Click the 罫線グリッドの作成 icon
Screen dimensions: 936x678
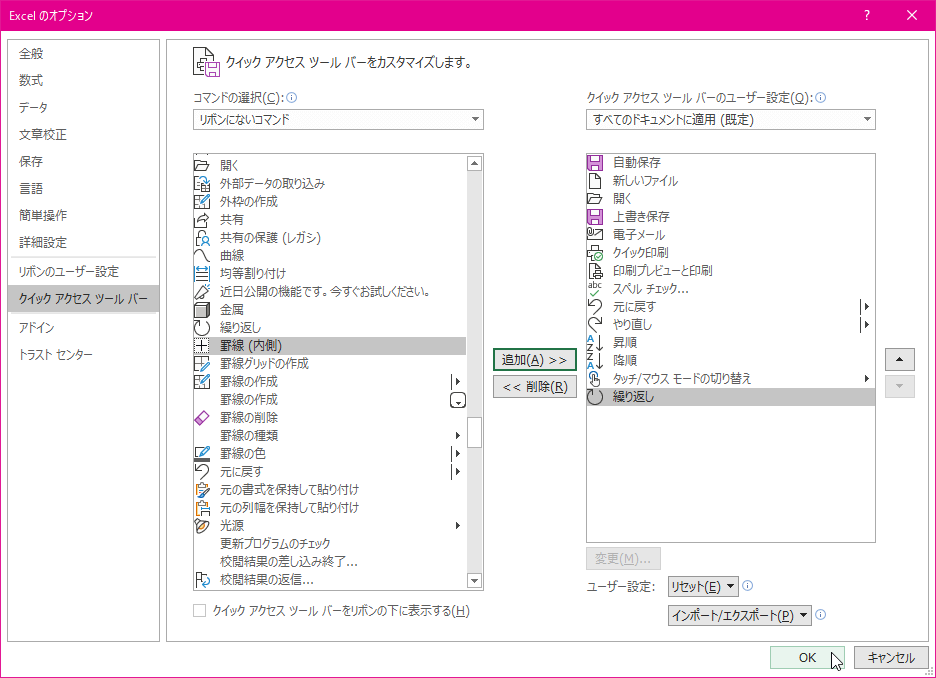coord(202,363)
